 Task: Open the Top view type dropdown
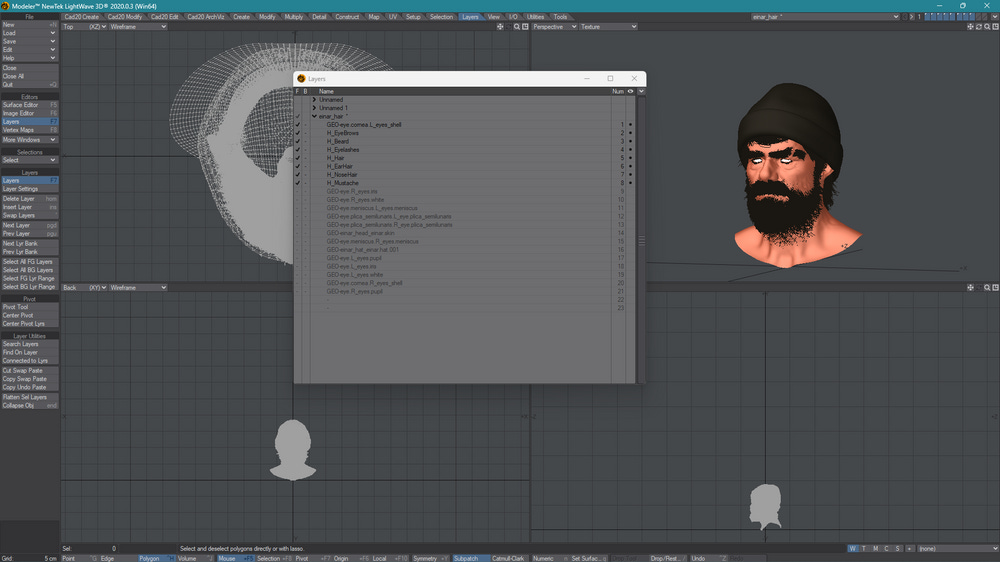(x=84, y=27)
